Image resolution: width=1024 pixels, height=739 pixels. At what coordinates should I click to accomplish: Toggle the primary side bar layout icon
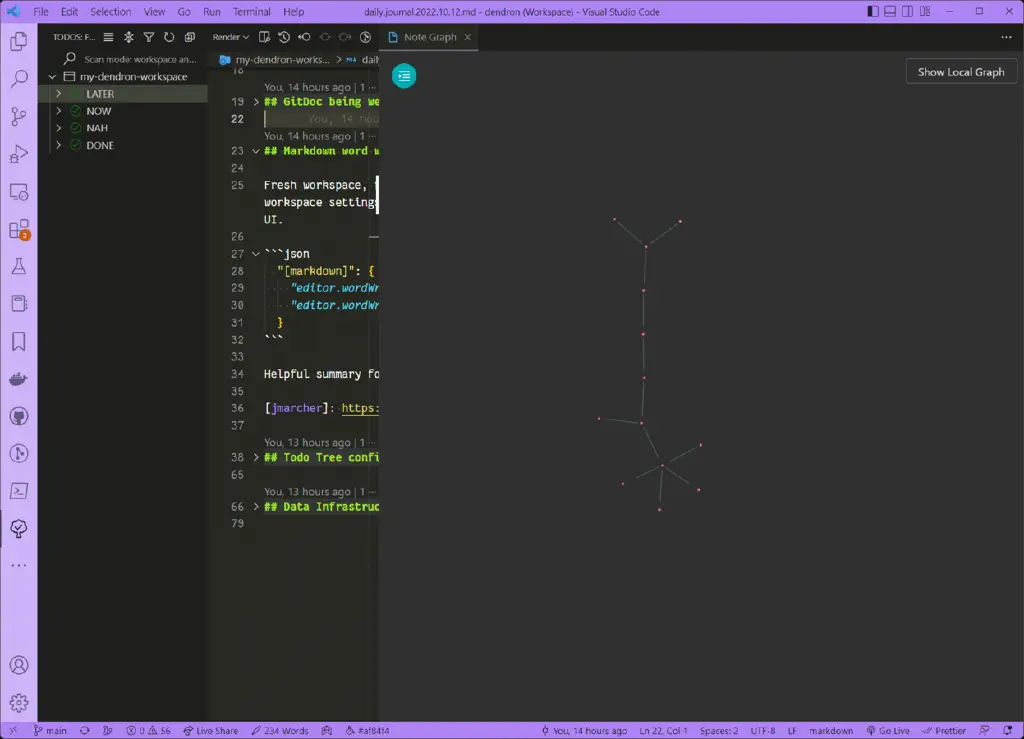point(872,12)
